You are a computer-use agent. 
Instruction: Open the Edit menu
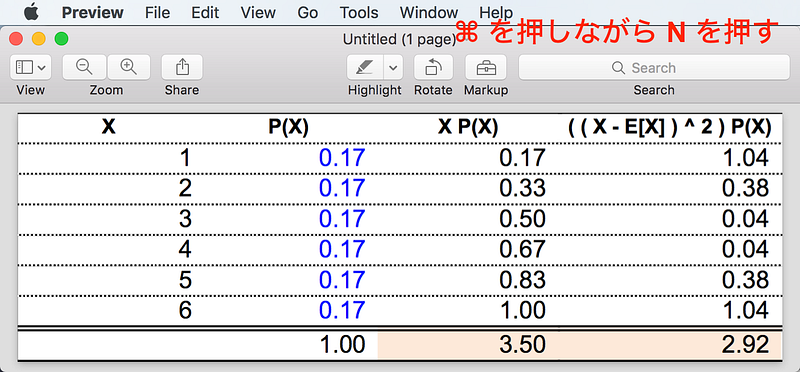tap(205, 12)
